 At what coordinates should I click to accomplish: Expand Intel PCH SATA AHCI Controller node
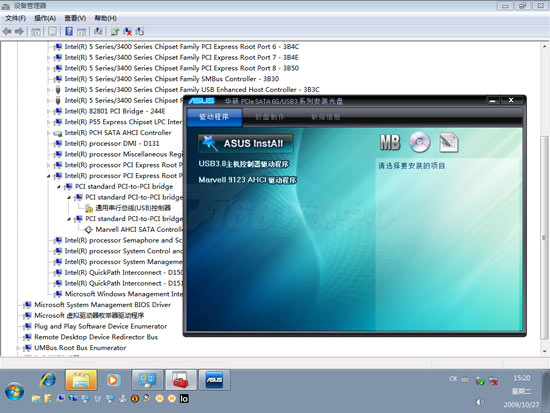click(x=48, y=133)
